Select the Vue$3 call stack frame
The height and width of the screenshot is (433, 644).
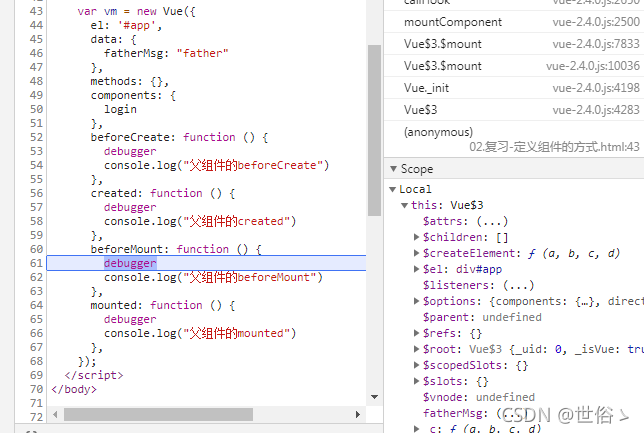514,110
